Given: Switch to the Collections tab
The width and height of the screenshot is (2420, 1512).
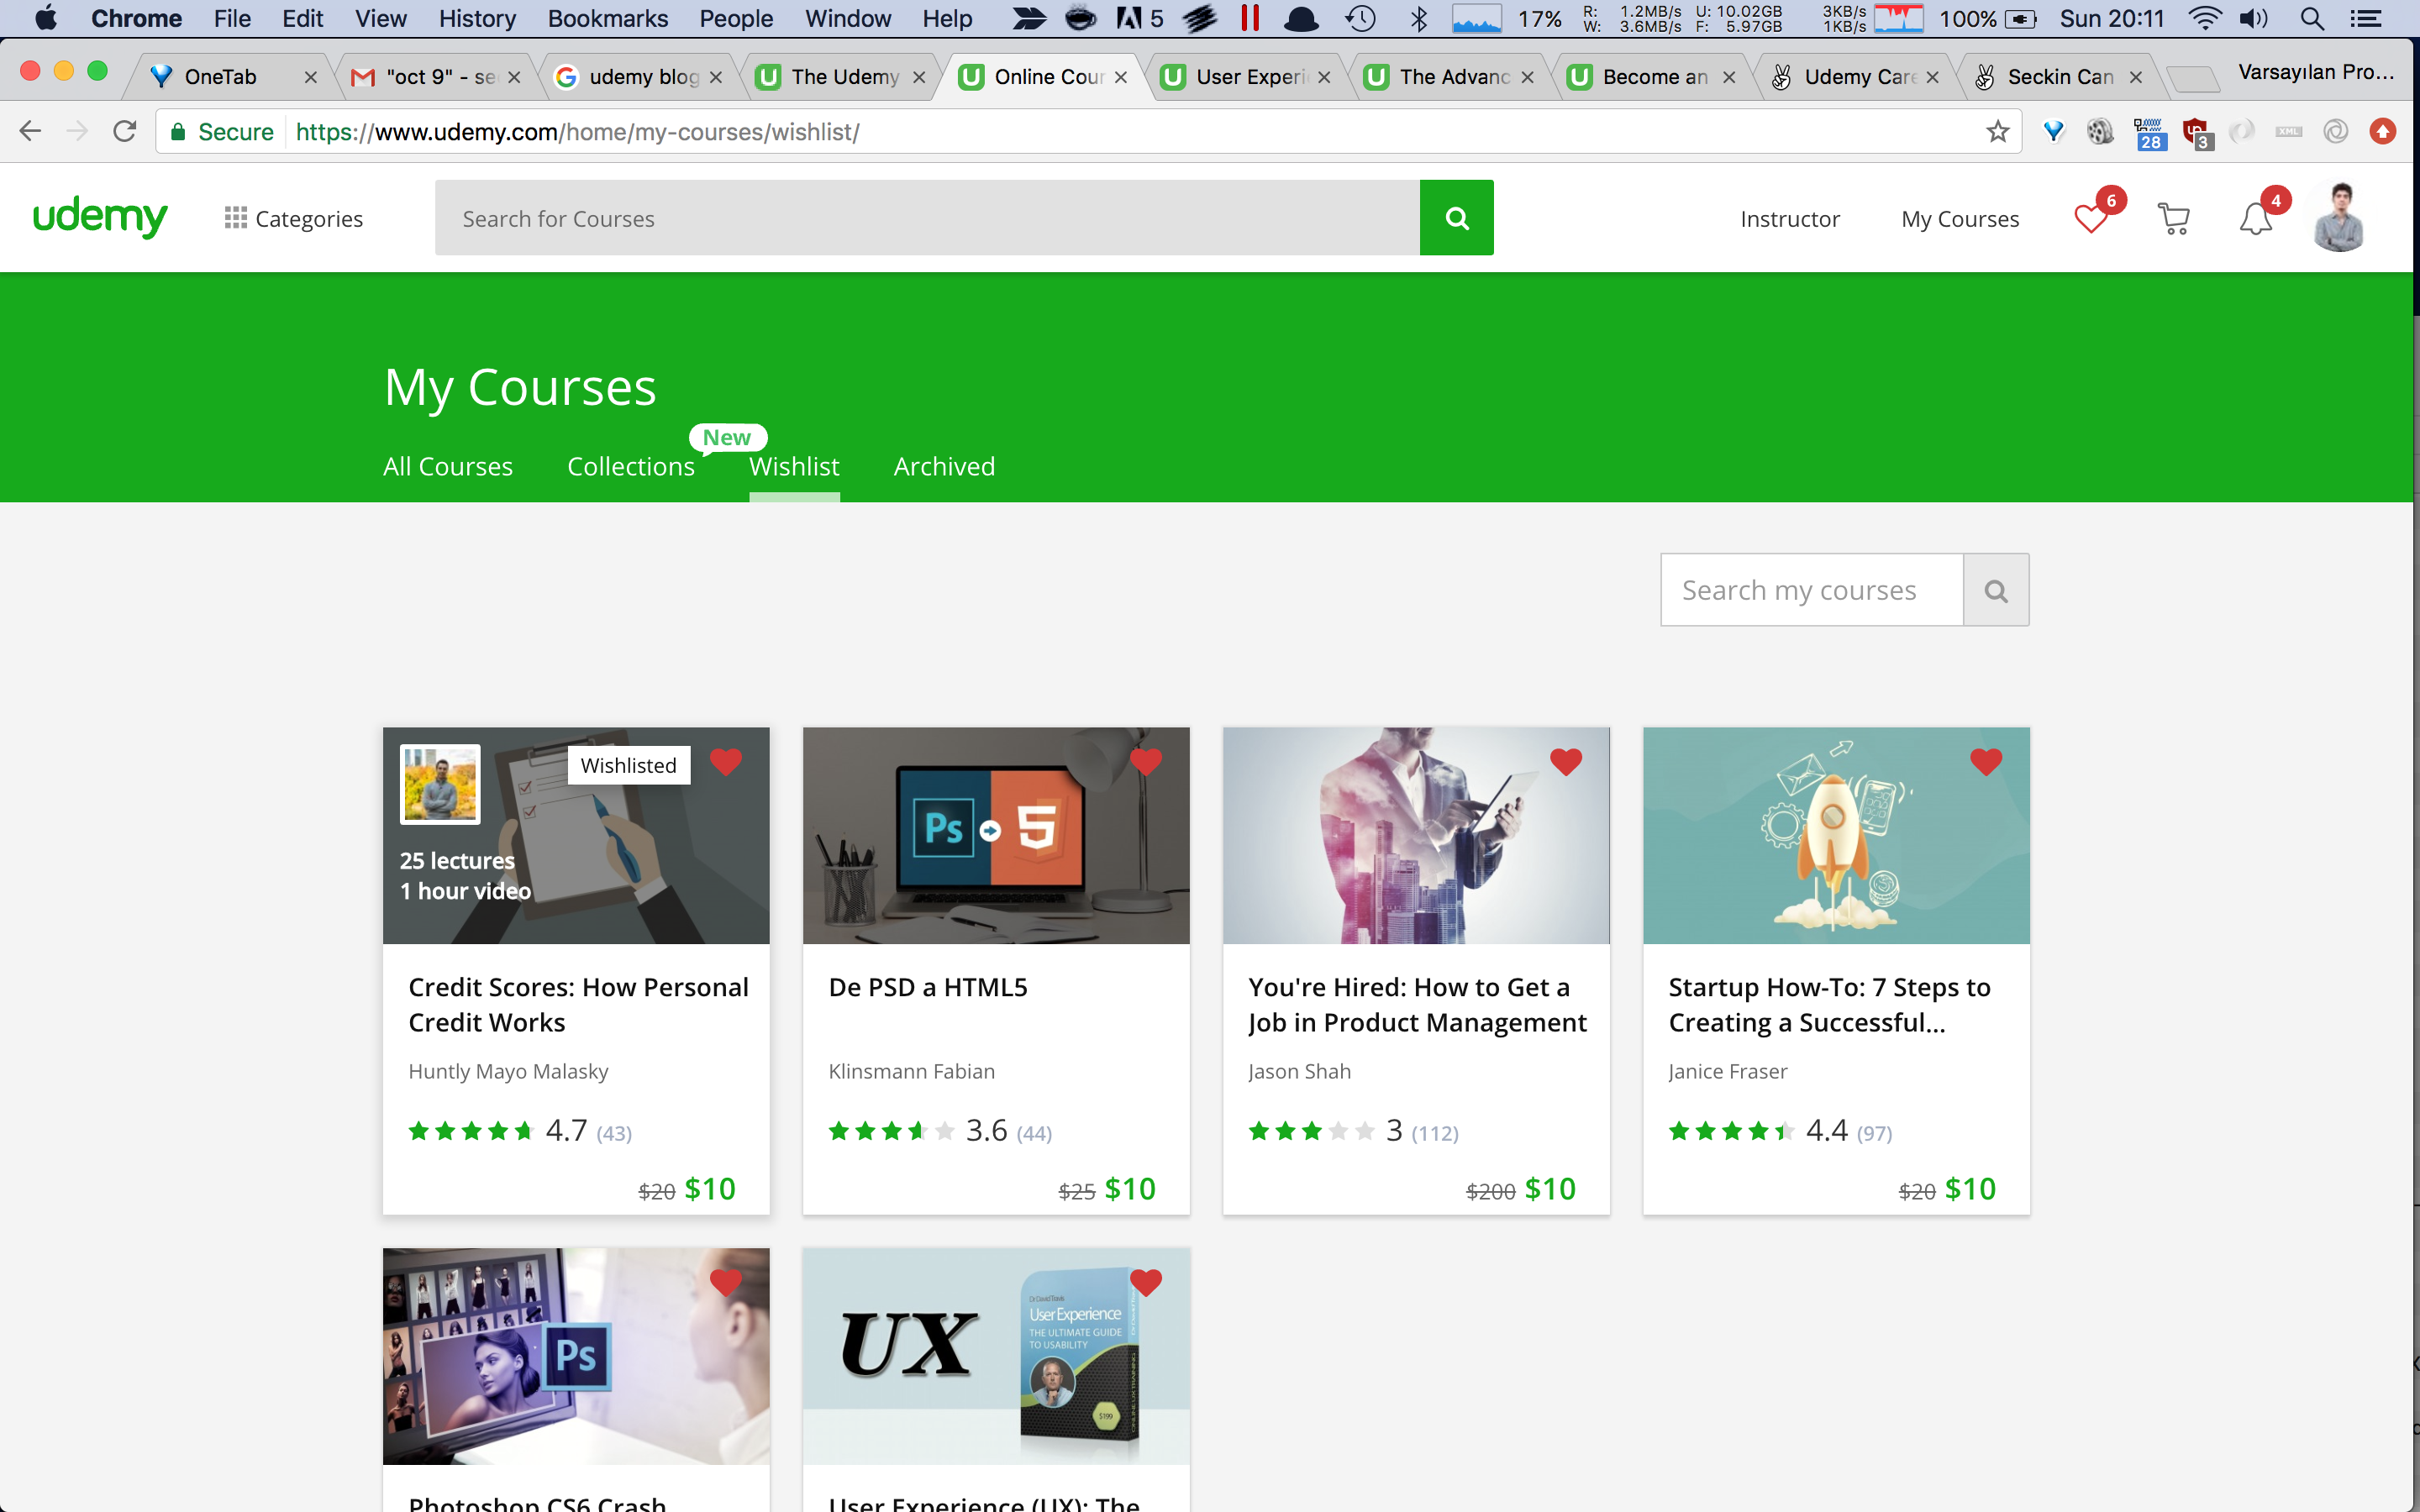Looking at the screenshot, I should [x=630, y=467].
